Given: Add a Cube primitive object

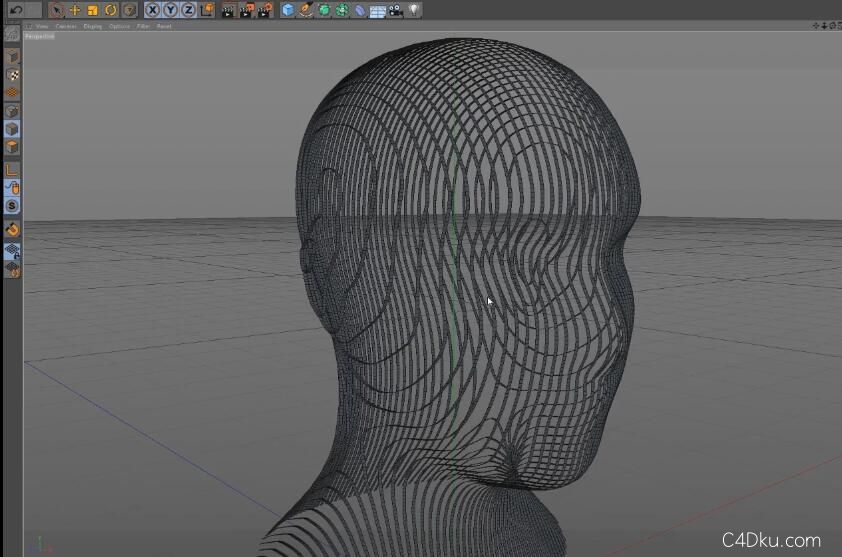Looking at the screenshot, I should [288, 10].
